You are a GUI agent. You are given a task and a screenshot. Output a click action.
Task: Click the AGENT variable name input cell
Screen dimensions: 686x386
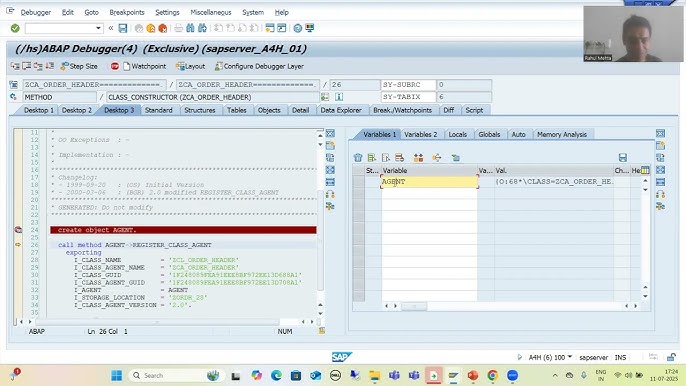point(429,182)
